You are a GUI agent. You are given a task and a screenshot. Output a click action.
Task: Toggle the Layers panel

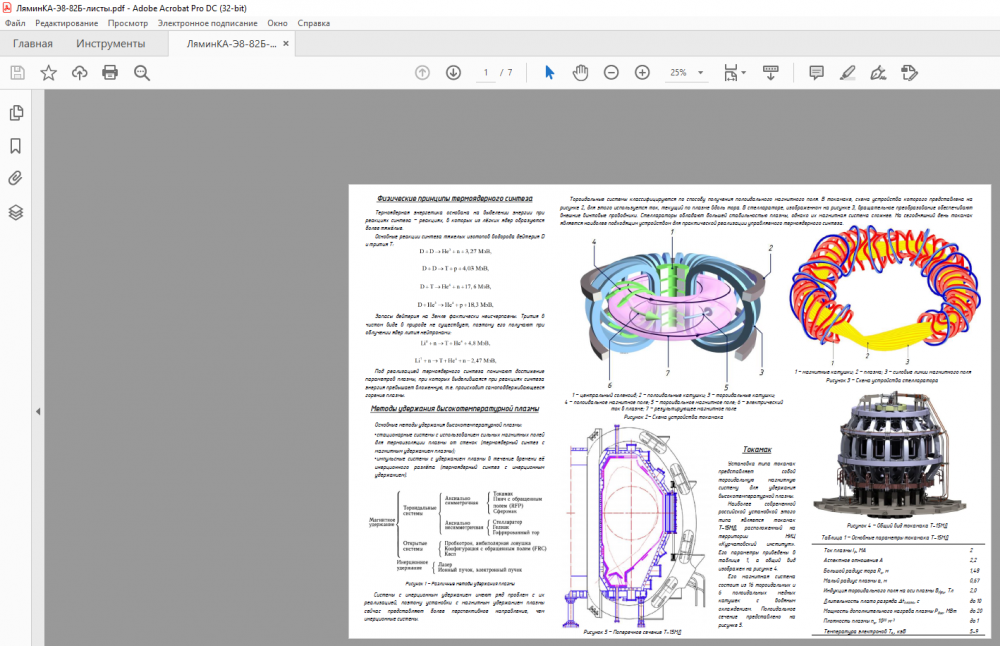pyautogui.click(x=16, y=212)
